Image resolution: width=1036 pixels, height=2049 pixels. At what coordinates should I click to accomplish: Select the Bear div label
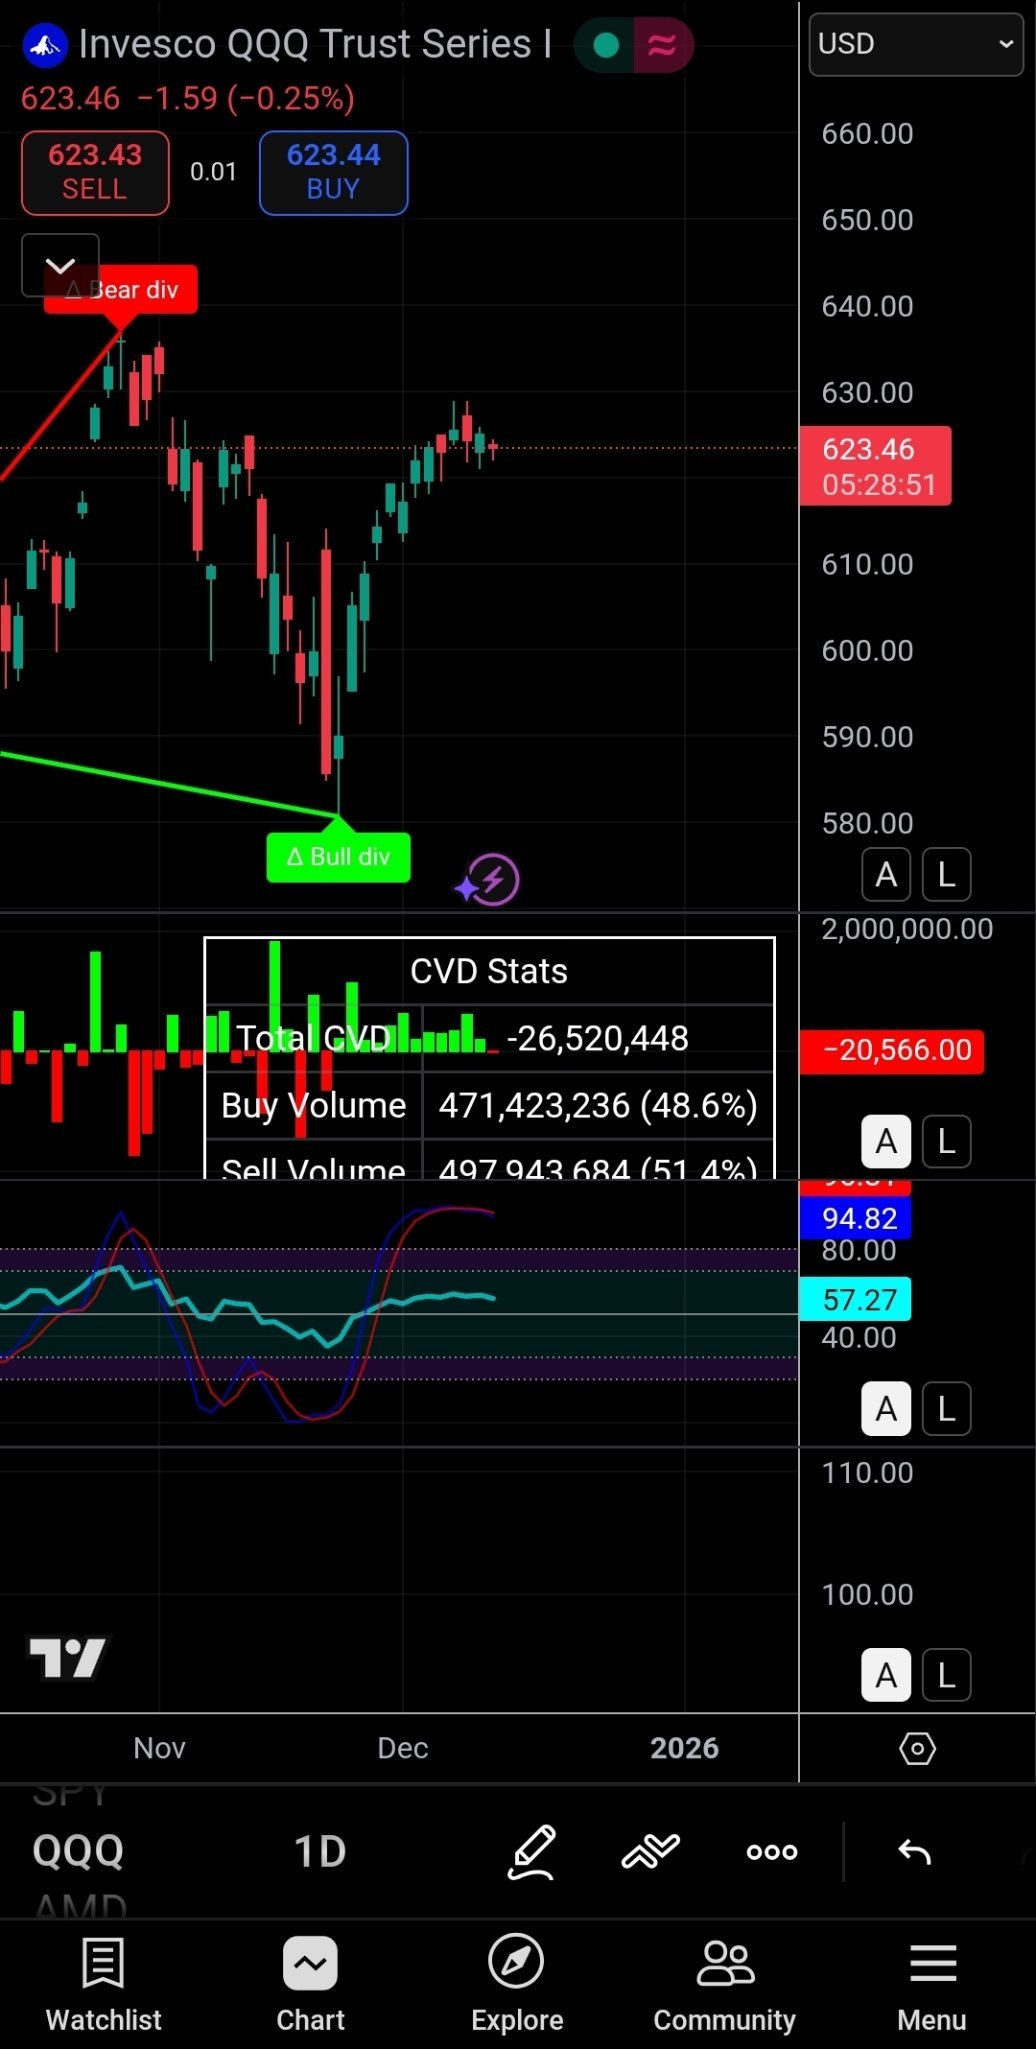pos(121,290)
